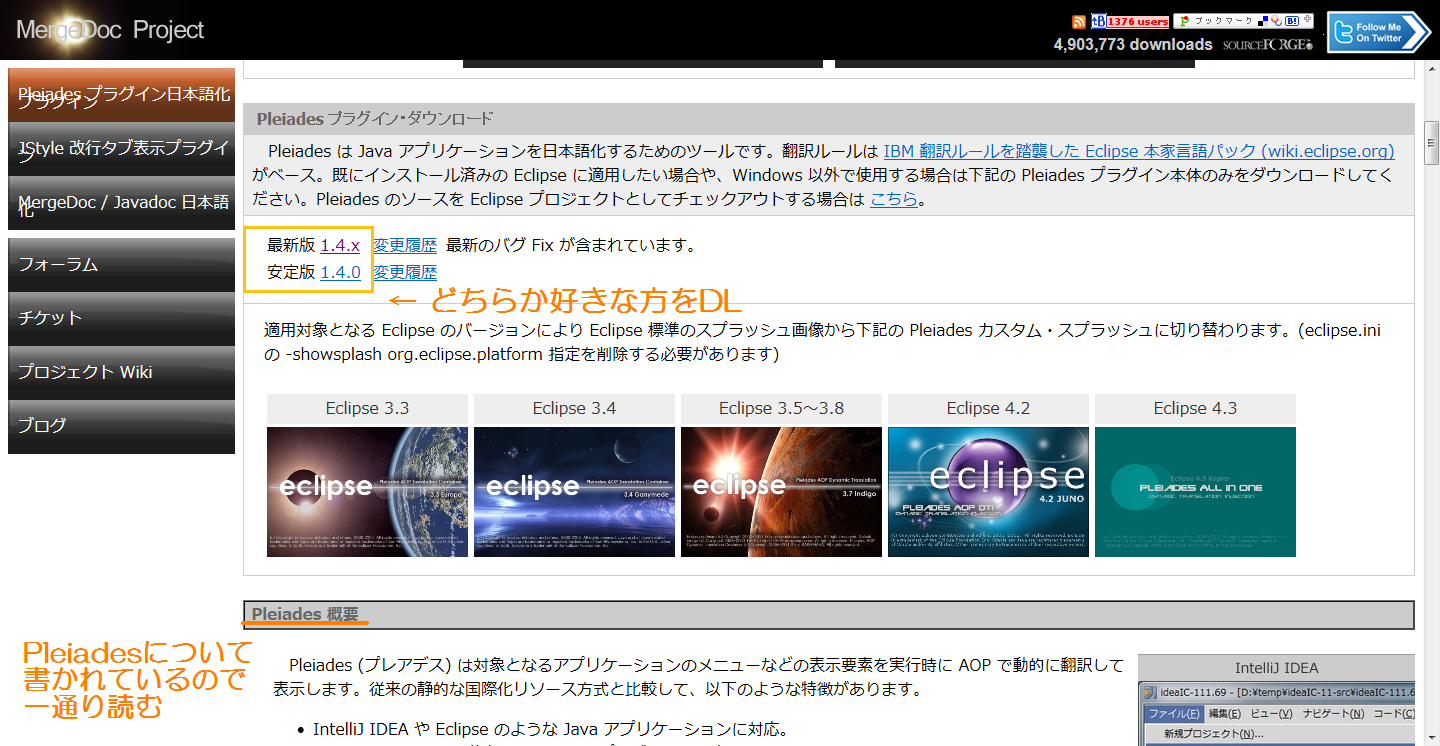Viewport: 1440px width, 746px height.
Task: Click the IntelliJ IDEA screenshot image
Action: 1276,714
